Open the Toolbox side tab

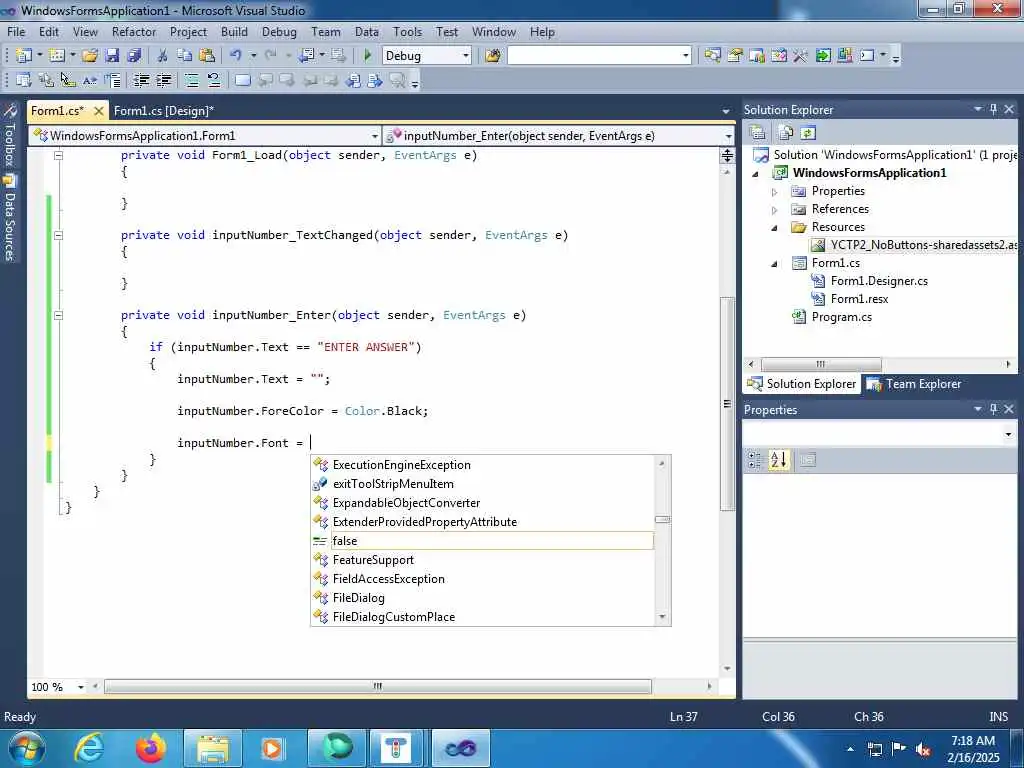(9, 137)
